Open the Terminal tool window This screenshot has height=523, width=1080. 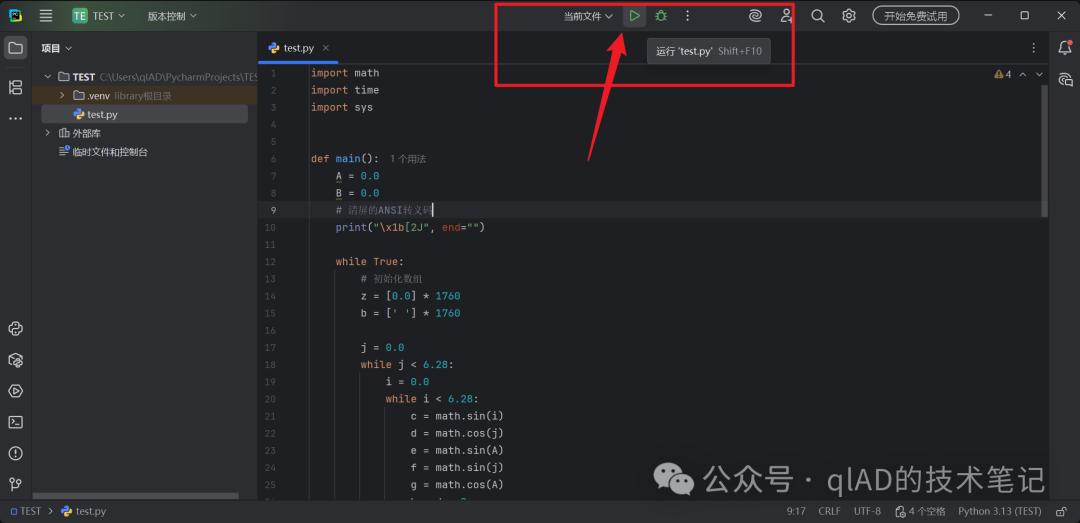pyautogui.click(x=16, y=422)
